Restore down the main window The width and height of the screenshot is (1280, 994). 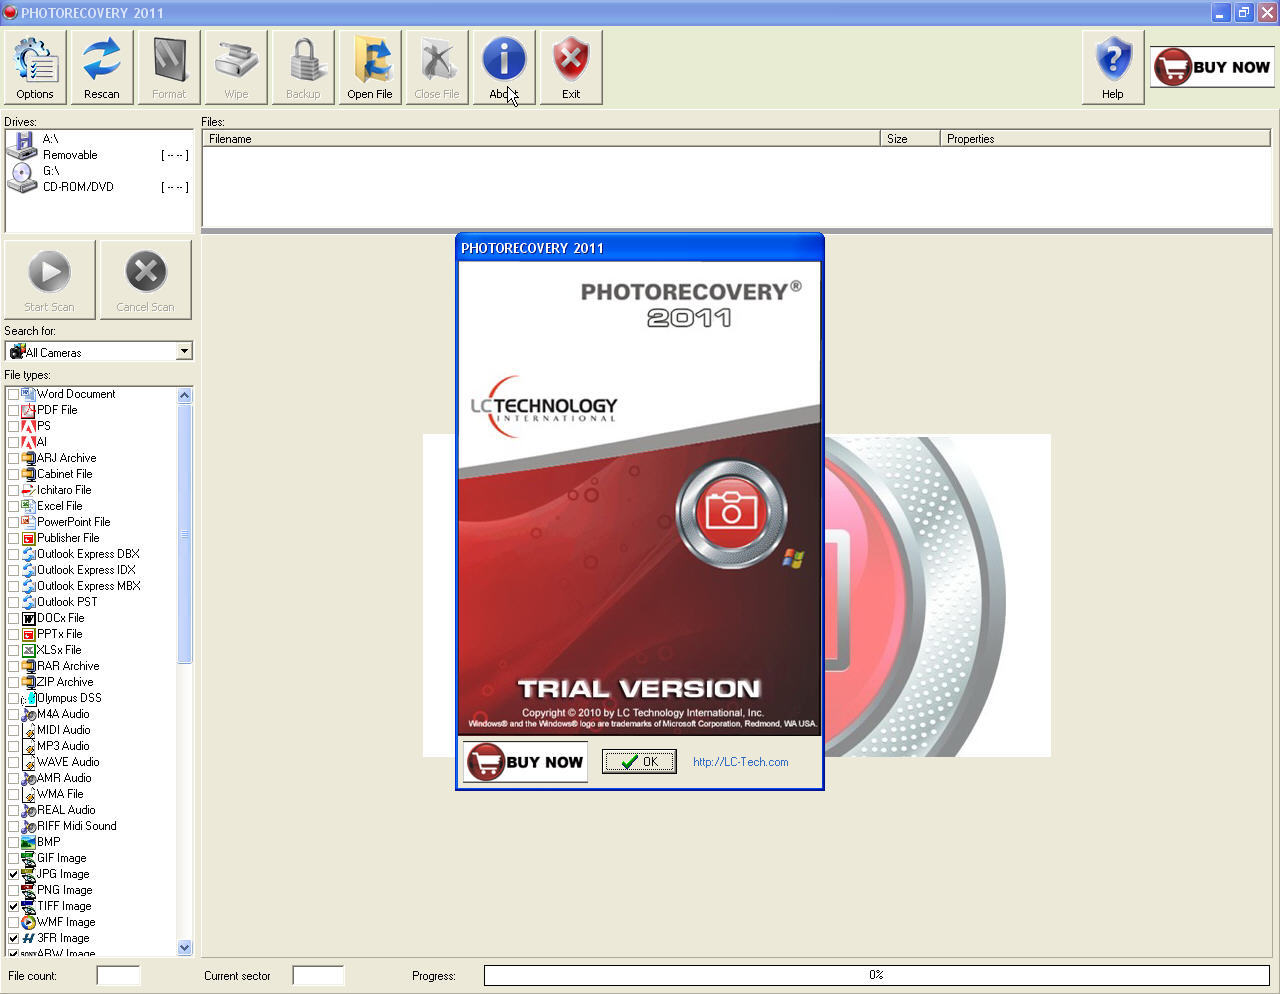pos(1244,12)
